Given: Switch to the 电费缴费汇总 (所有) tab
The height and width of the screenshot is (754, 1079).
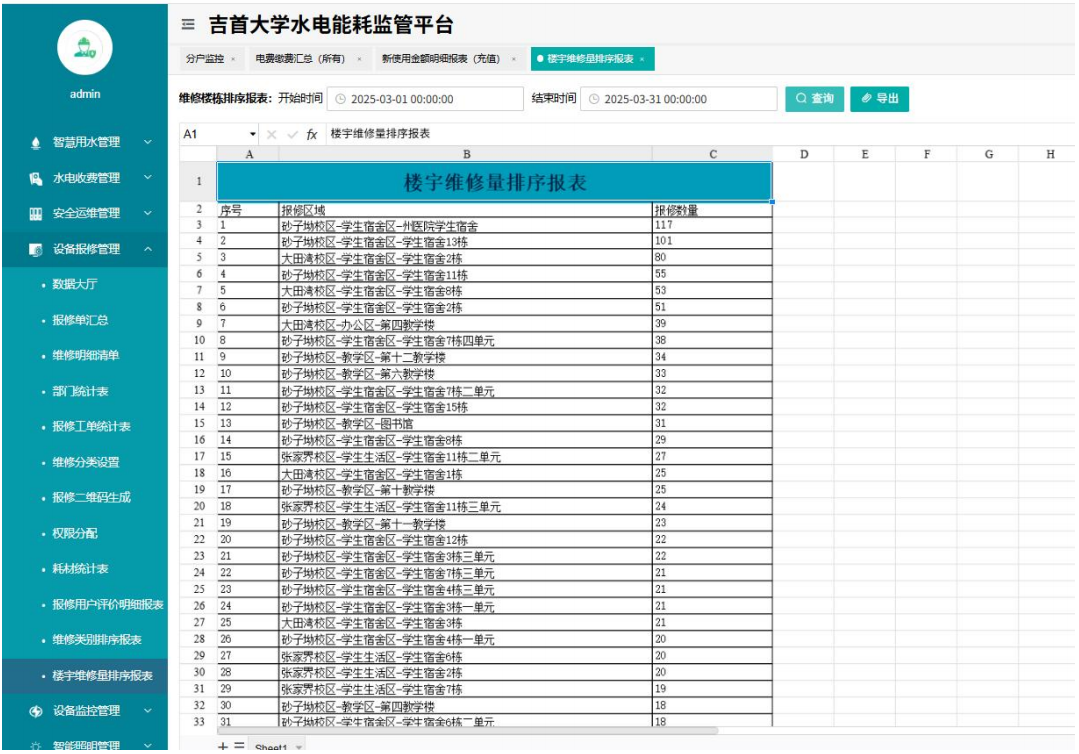Looking at the screenshot, I should (x=300, y=59).
